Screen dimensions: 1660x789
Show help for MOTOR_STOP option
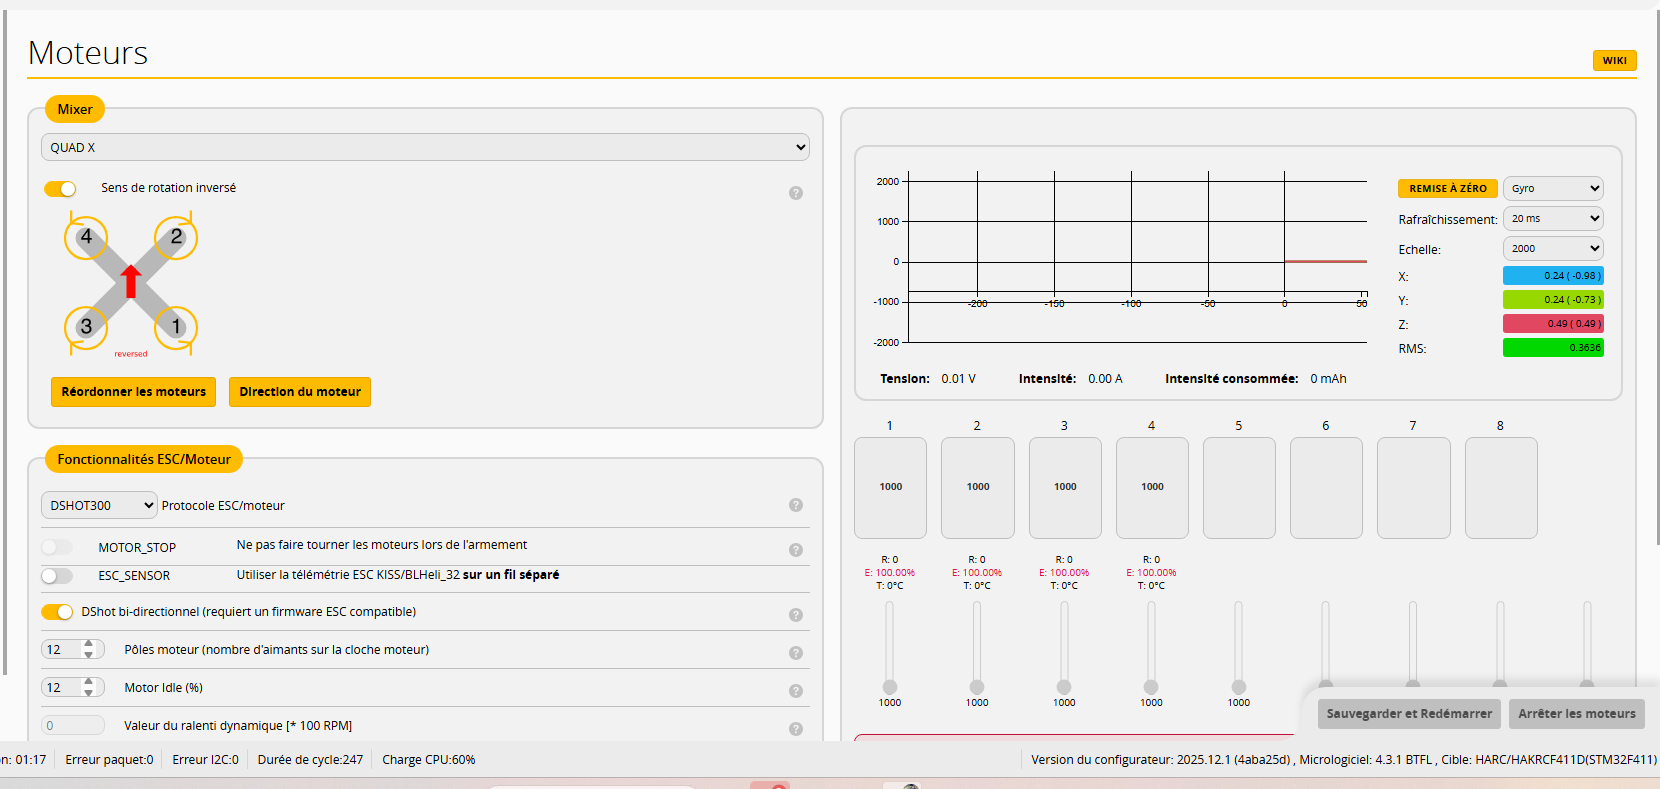tap(795, 550)
